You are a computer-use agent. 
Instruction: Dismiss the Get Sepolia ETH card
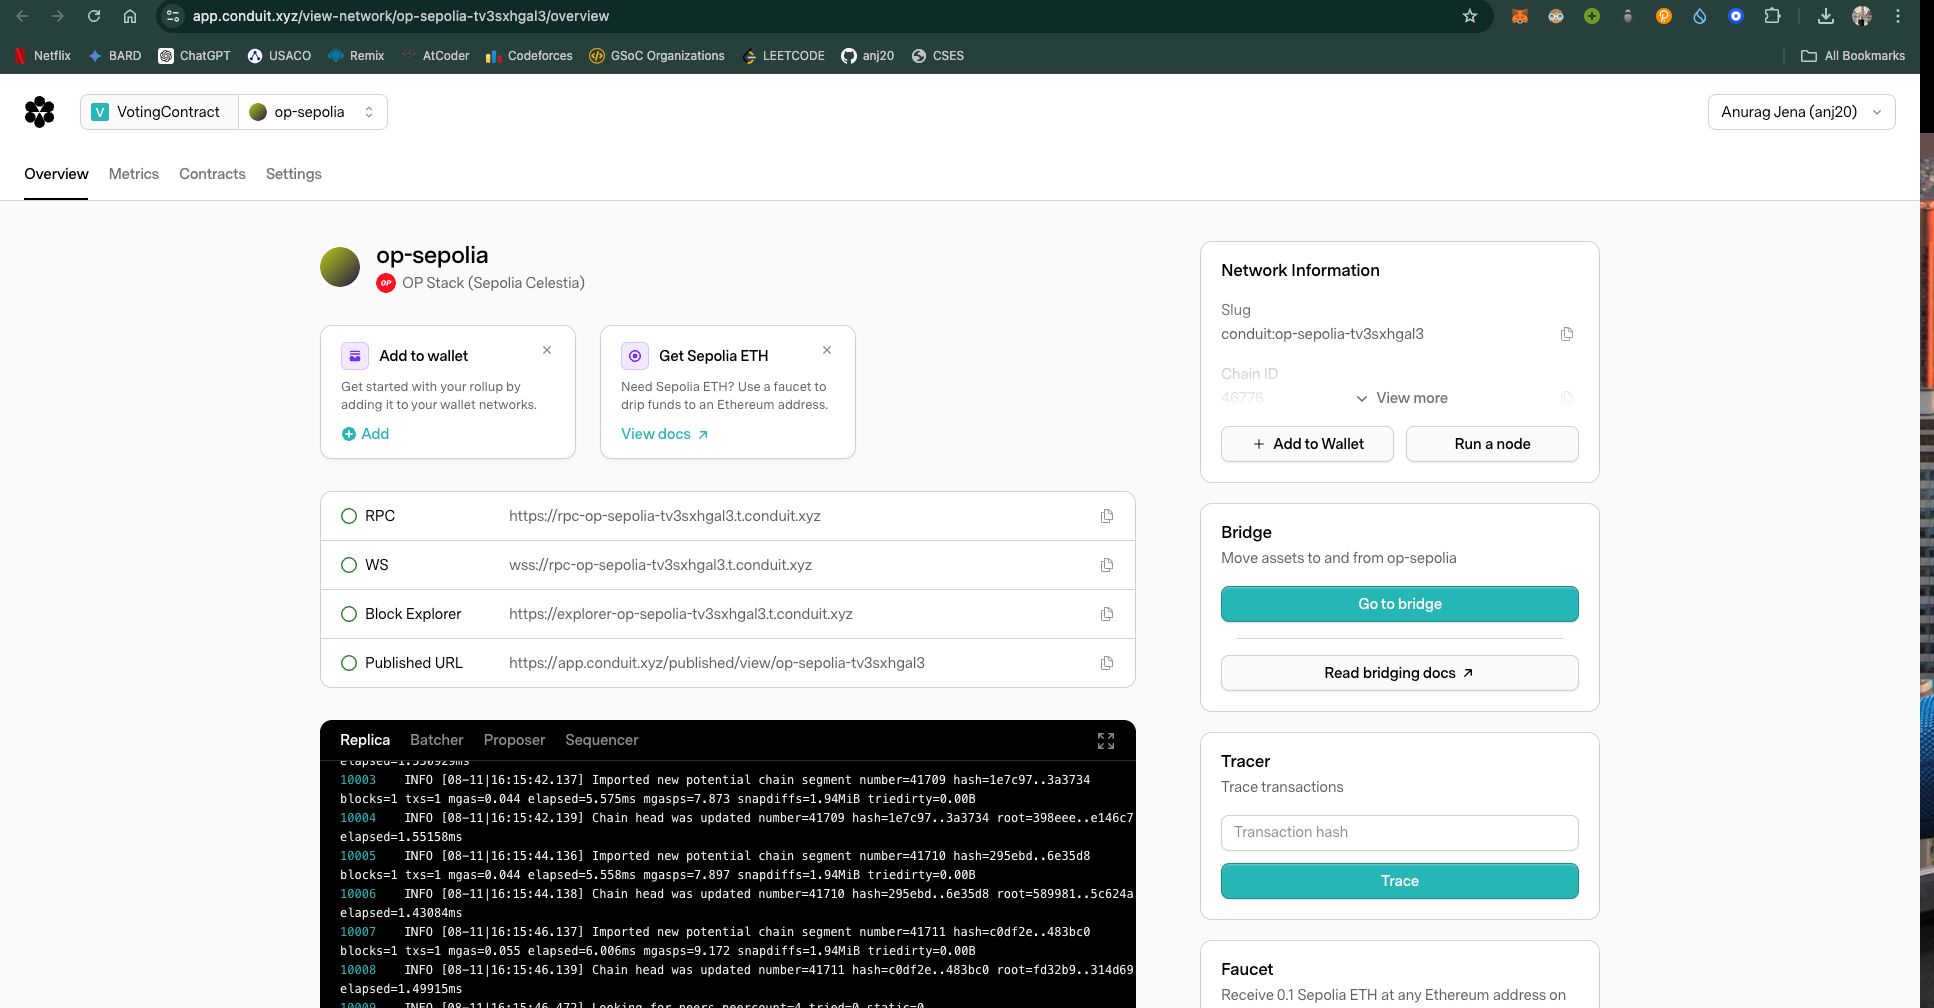(827, 350)
